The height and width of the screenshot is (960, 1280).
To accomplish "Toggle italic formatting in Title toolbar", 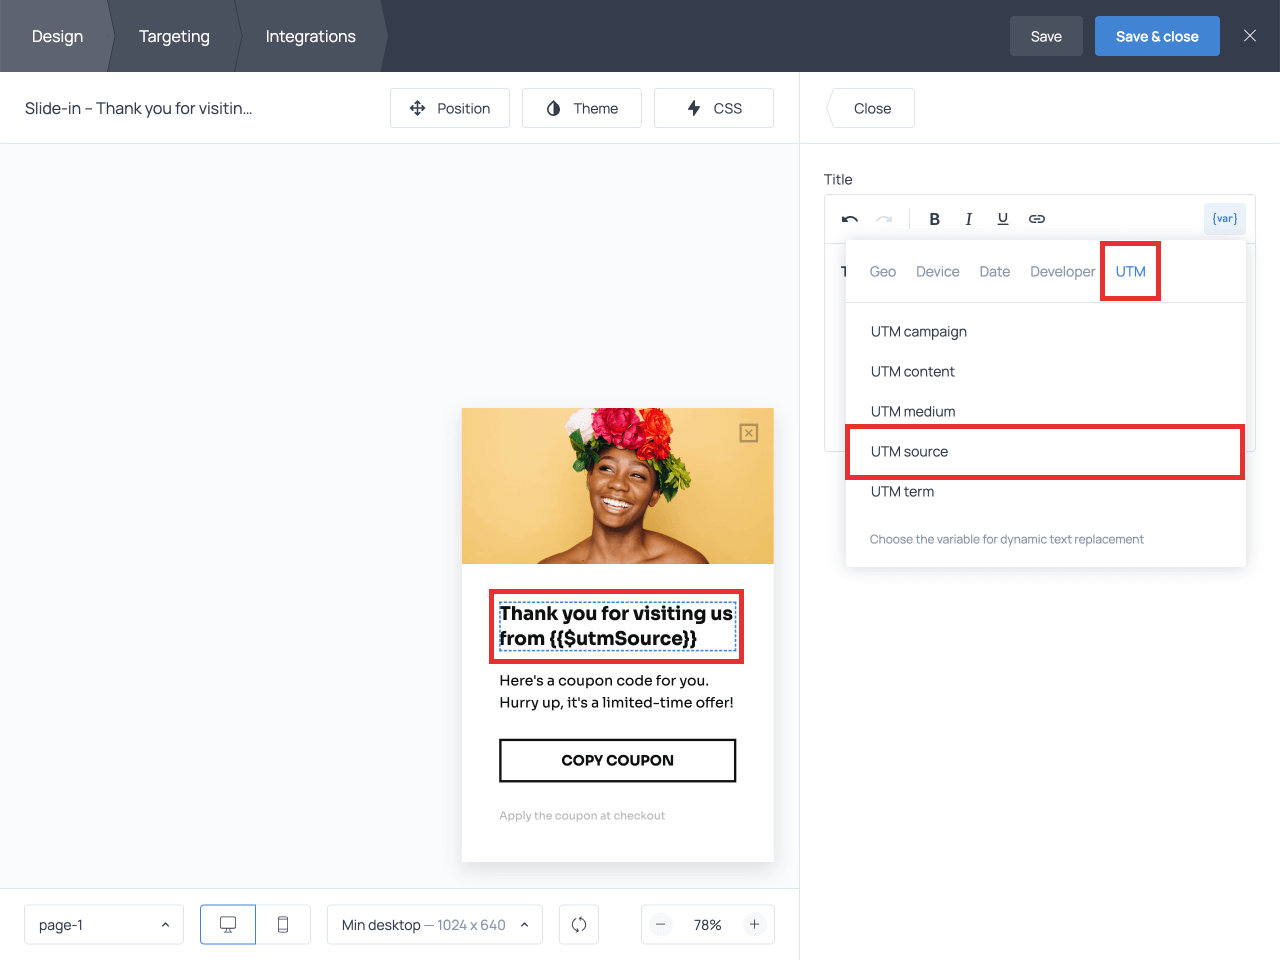I will [x=968, y=219].
